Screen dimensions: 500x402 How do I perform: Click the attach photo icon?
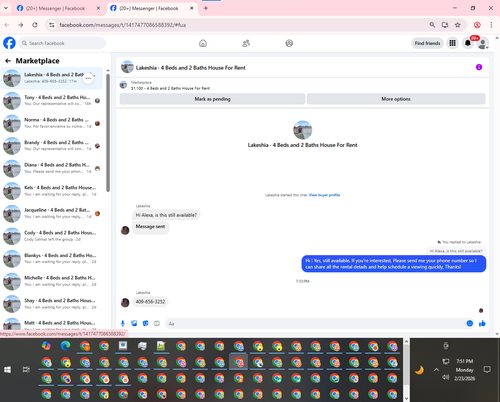(x=134, y=323)
